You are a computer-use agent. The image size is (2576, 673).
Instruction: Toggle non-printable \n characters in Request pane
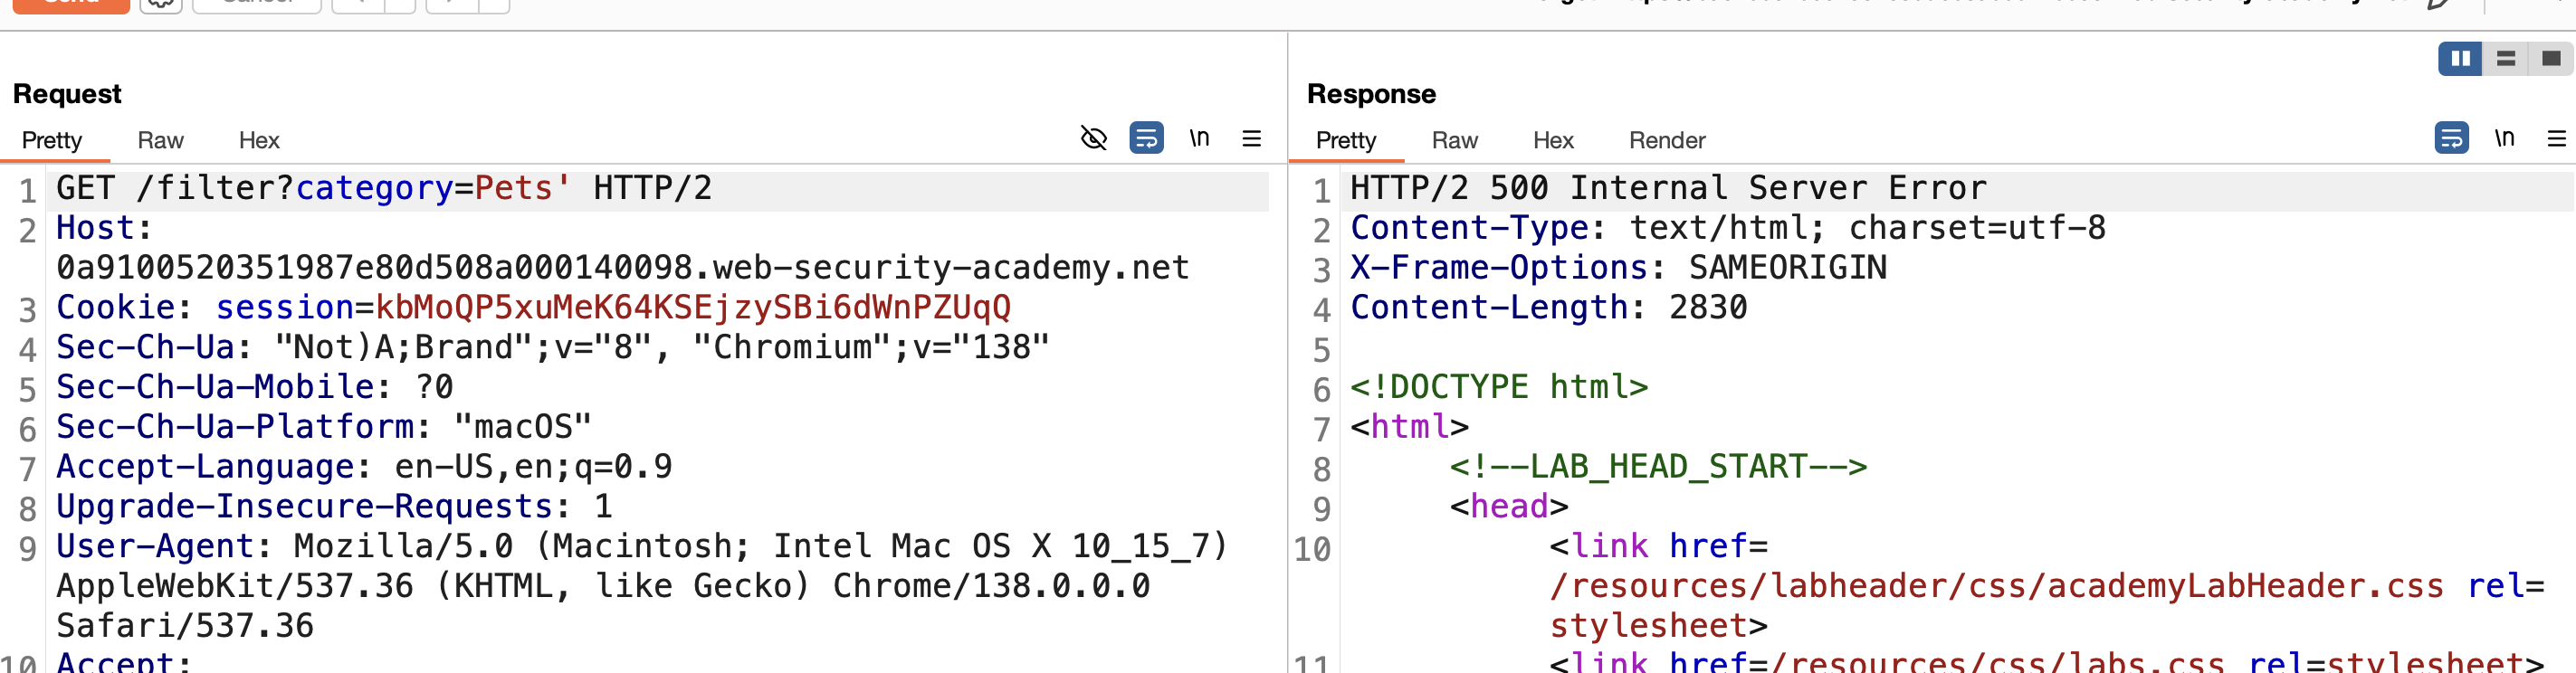[x=1199, y=138]
